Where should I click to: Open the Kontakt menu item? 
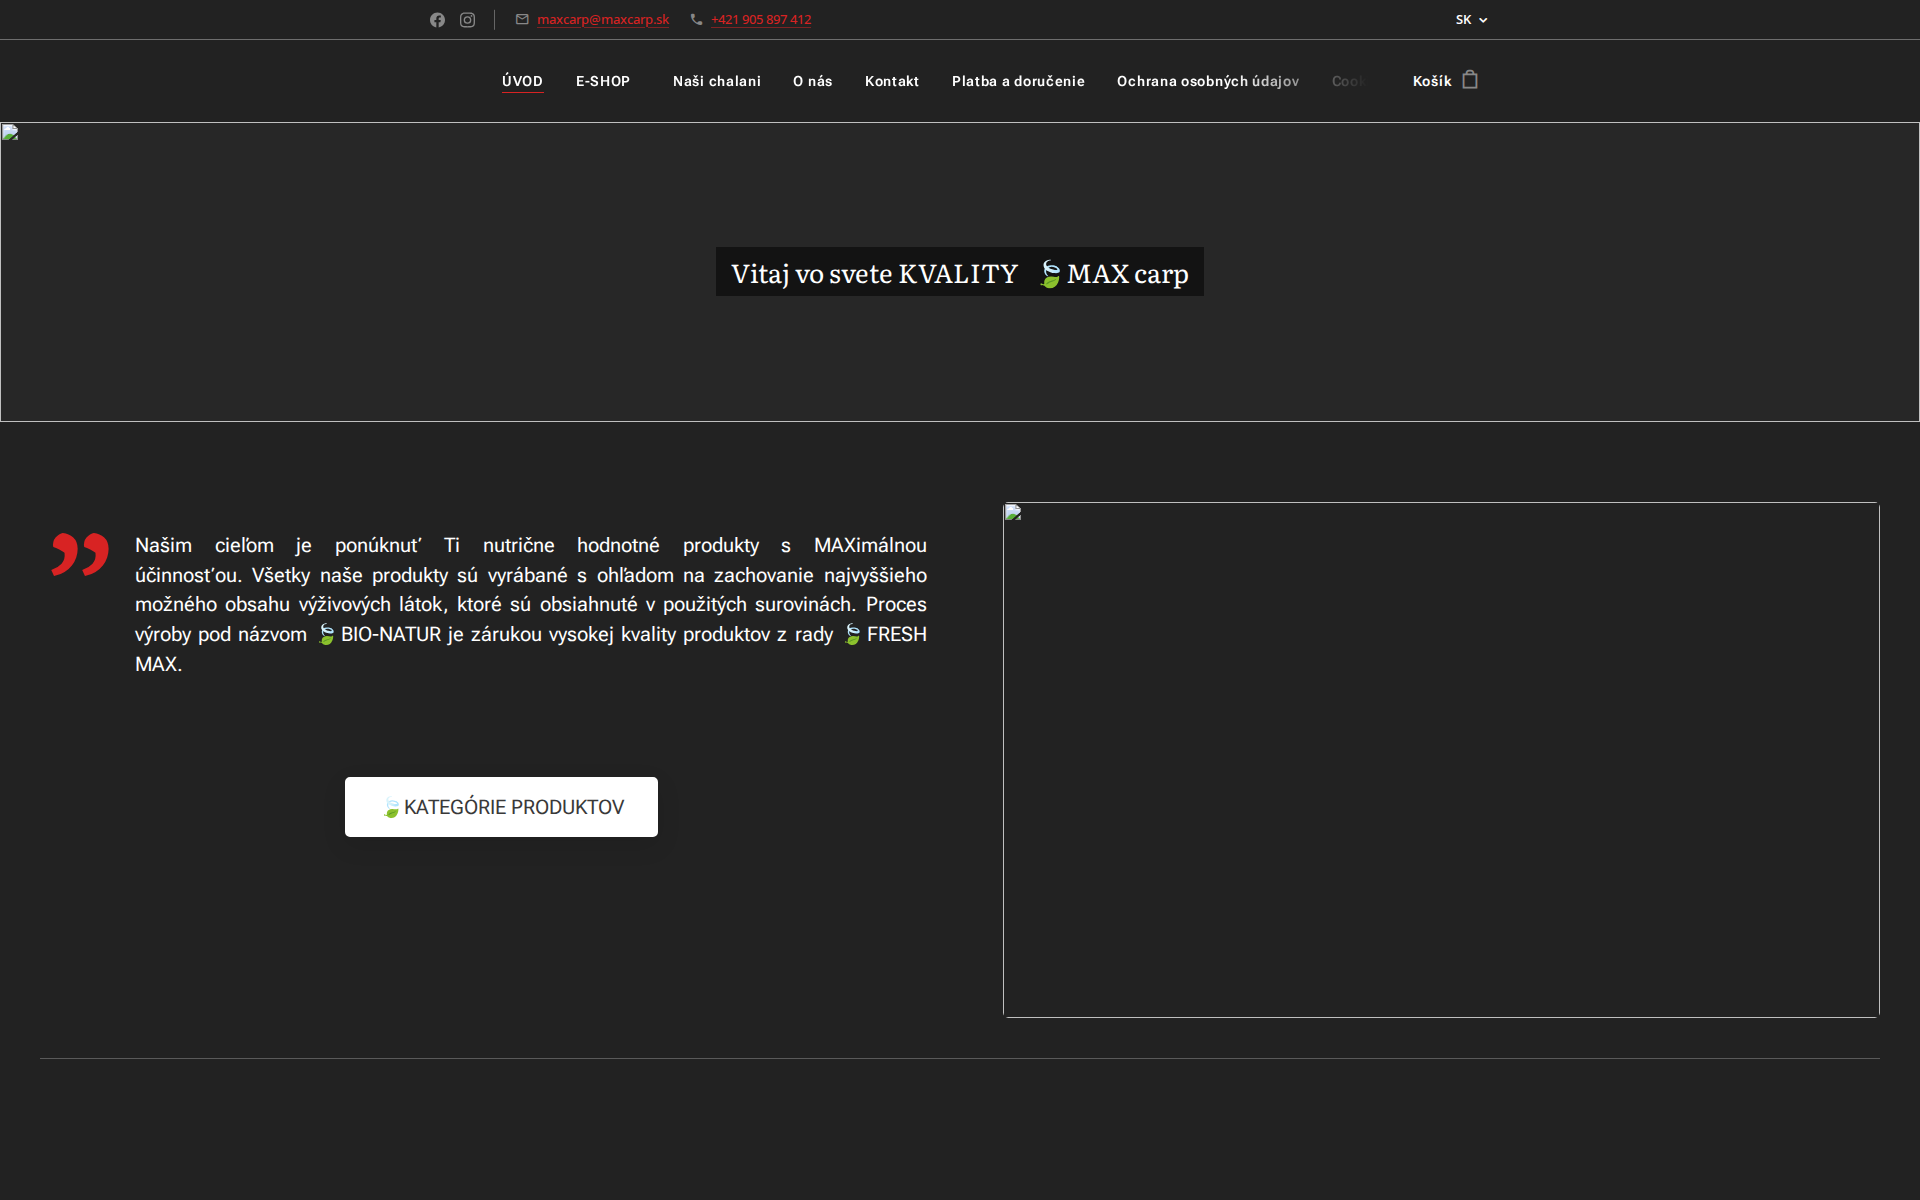(892, 81)
